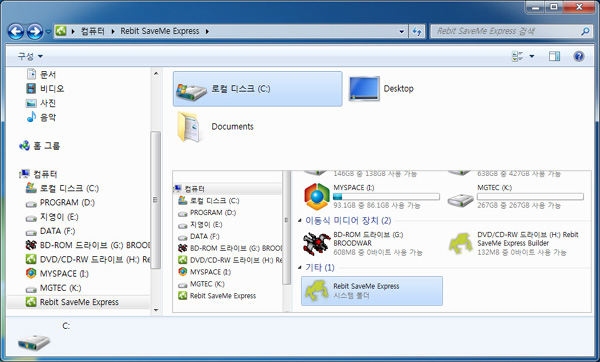Open Help with the question mark icon
Screen dimensions: 600x362
pyautogui.click(x=579, y=56)
